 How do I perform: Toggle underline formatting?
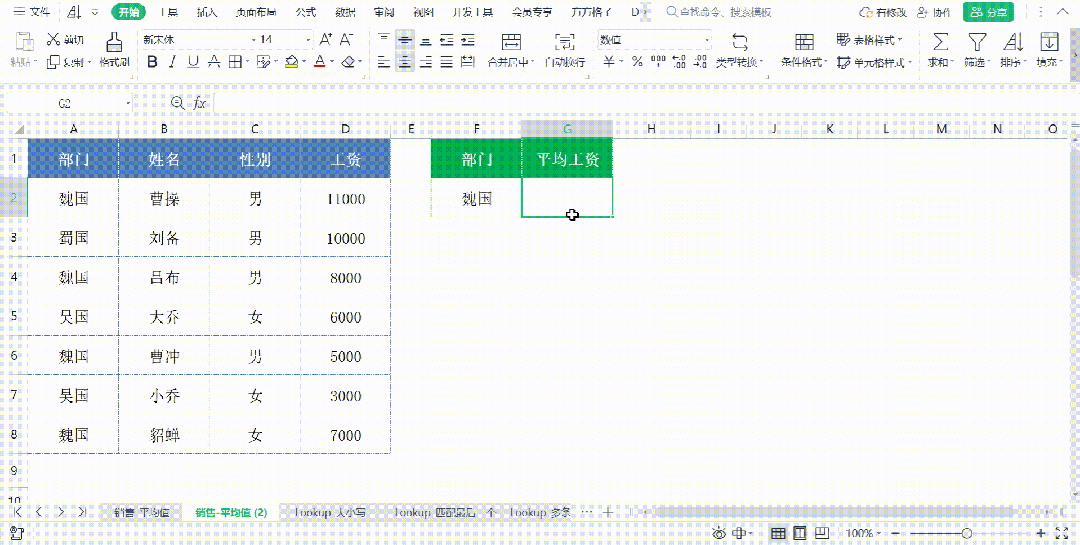194,62
